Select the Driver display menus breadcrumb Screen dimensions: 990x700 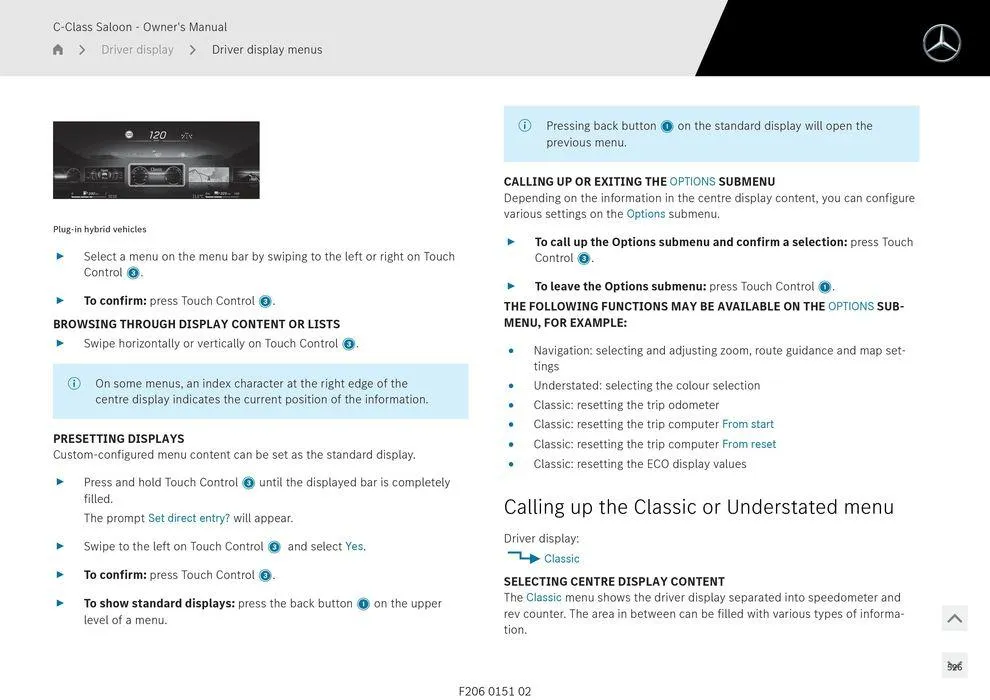[267, 50]
